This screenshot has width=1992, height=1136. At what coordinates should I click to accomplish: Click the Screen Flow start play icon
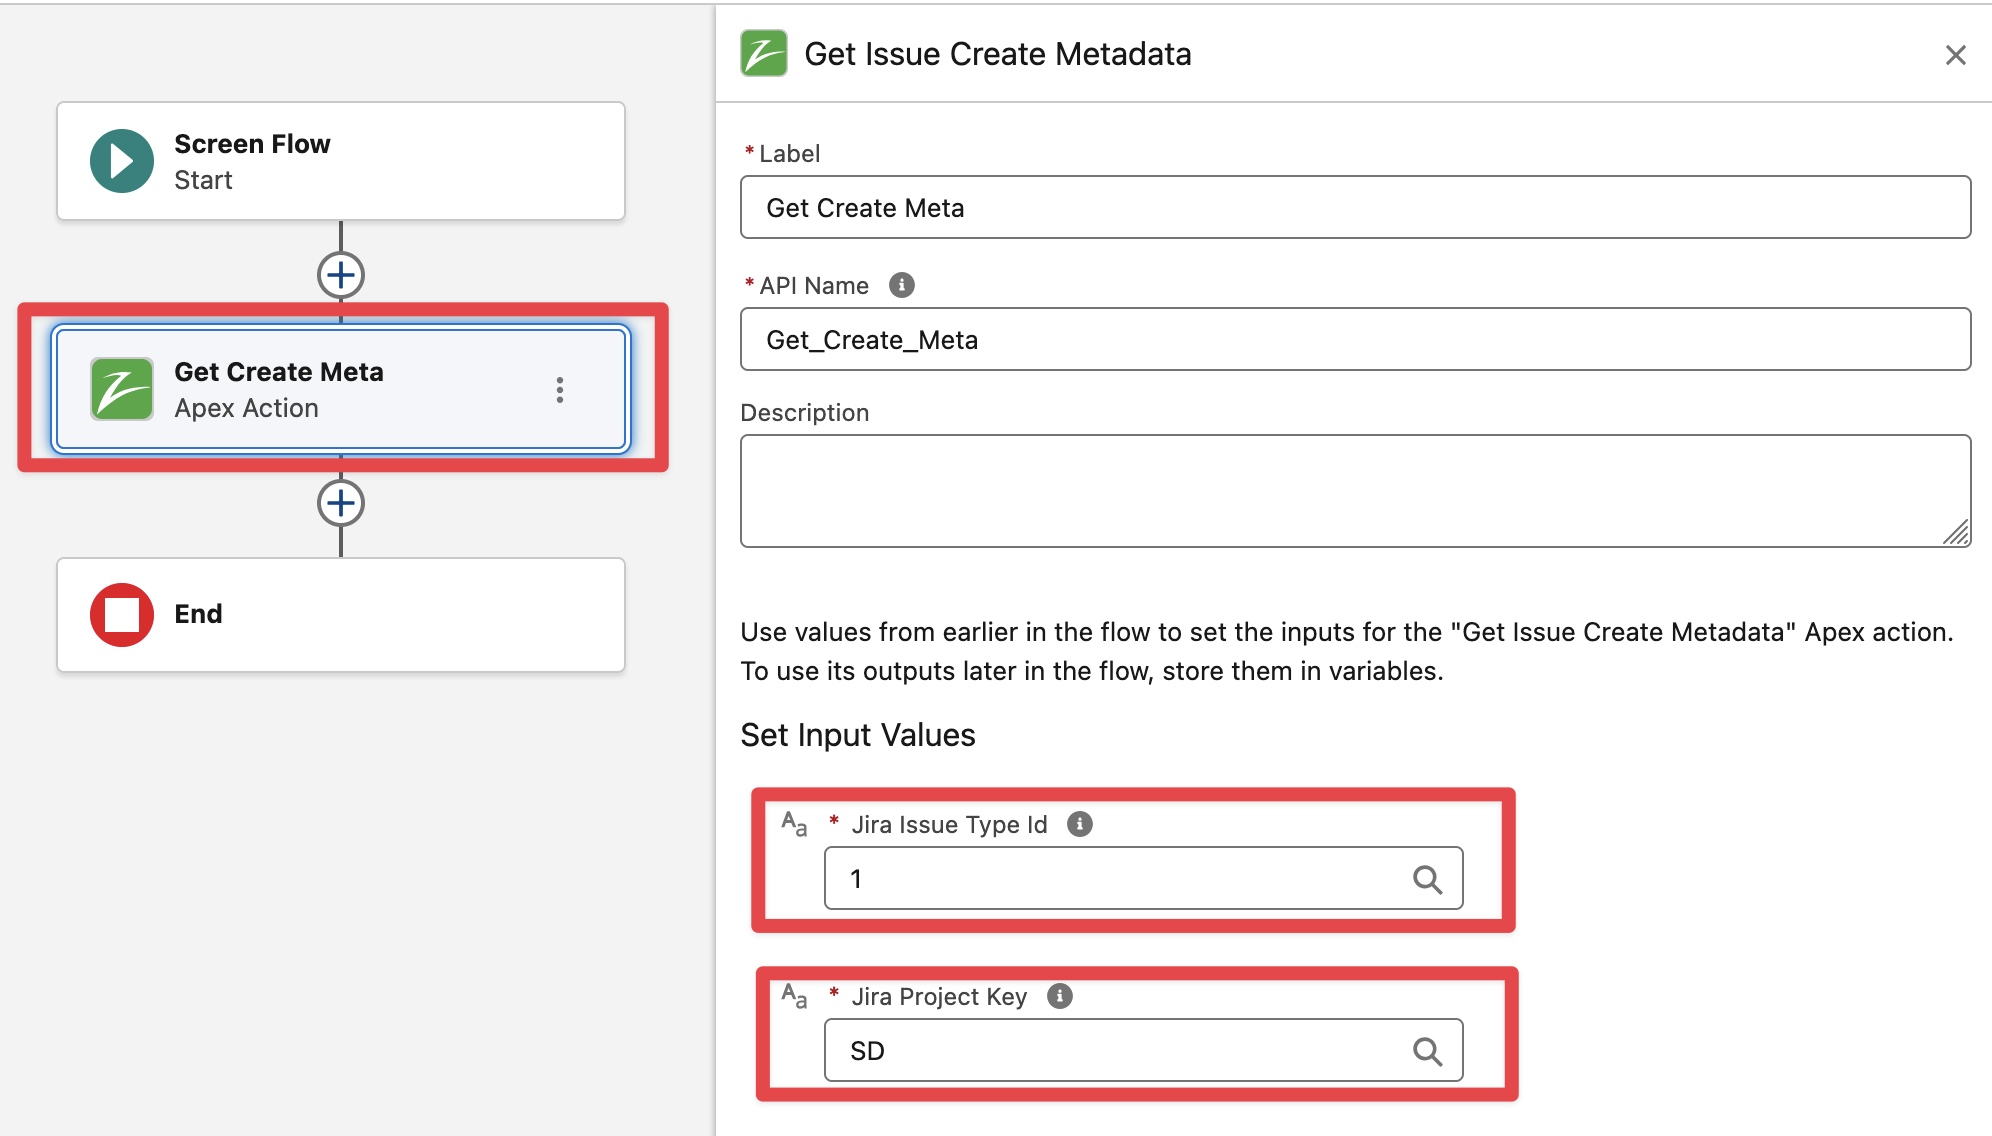click(x=122, y=161)
